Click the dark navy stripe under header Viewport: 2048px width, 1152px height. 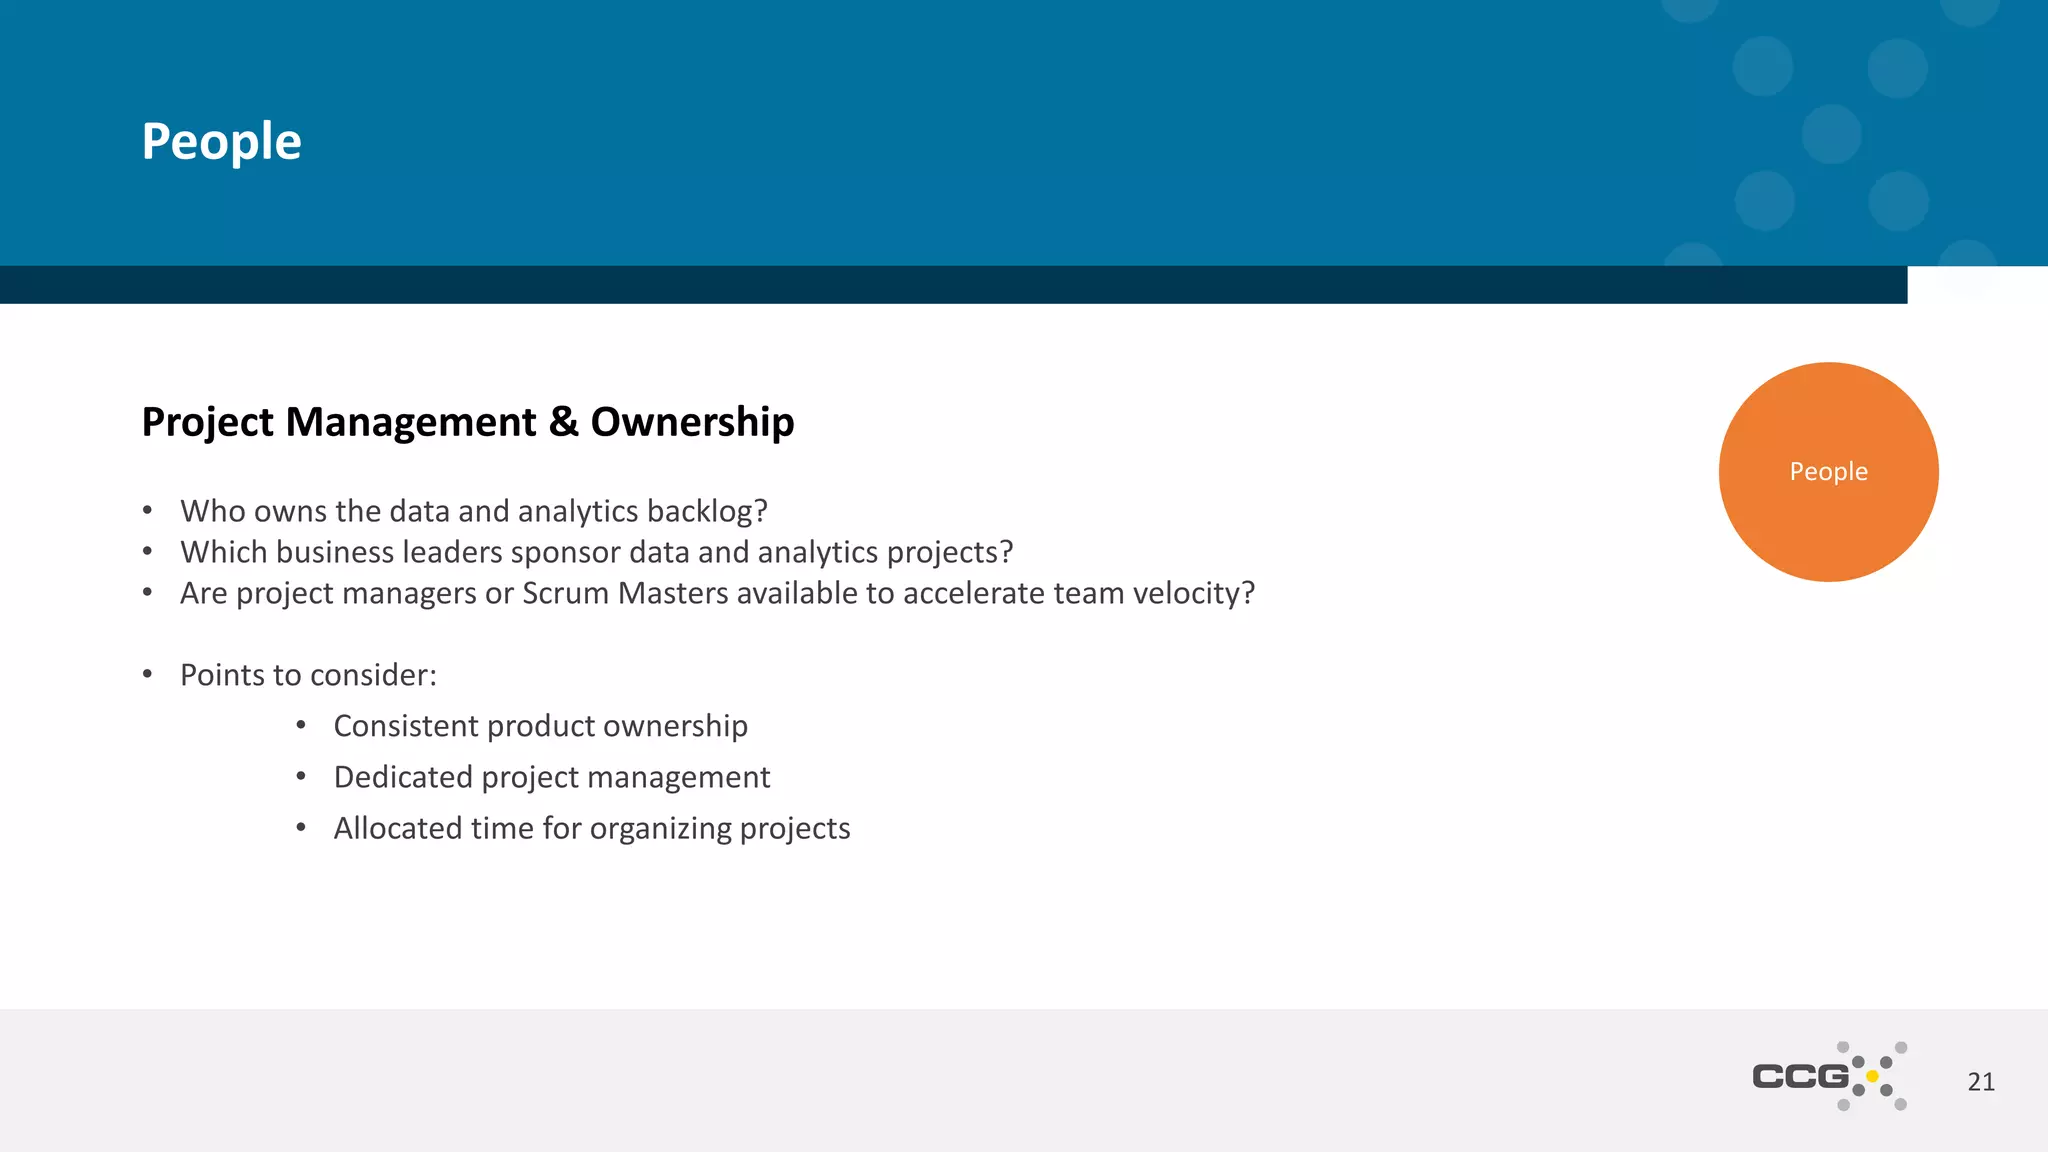pyautogui.click(x=950, y=285)
